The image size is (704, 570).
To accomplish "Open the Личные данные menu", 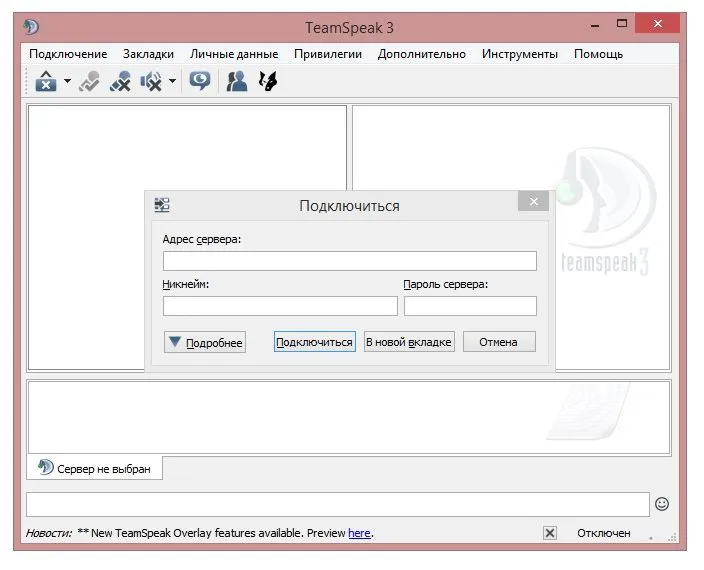I will coord(234,54).
